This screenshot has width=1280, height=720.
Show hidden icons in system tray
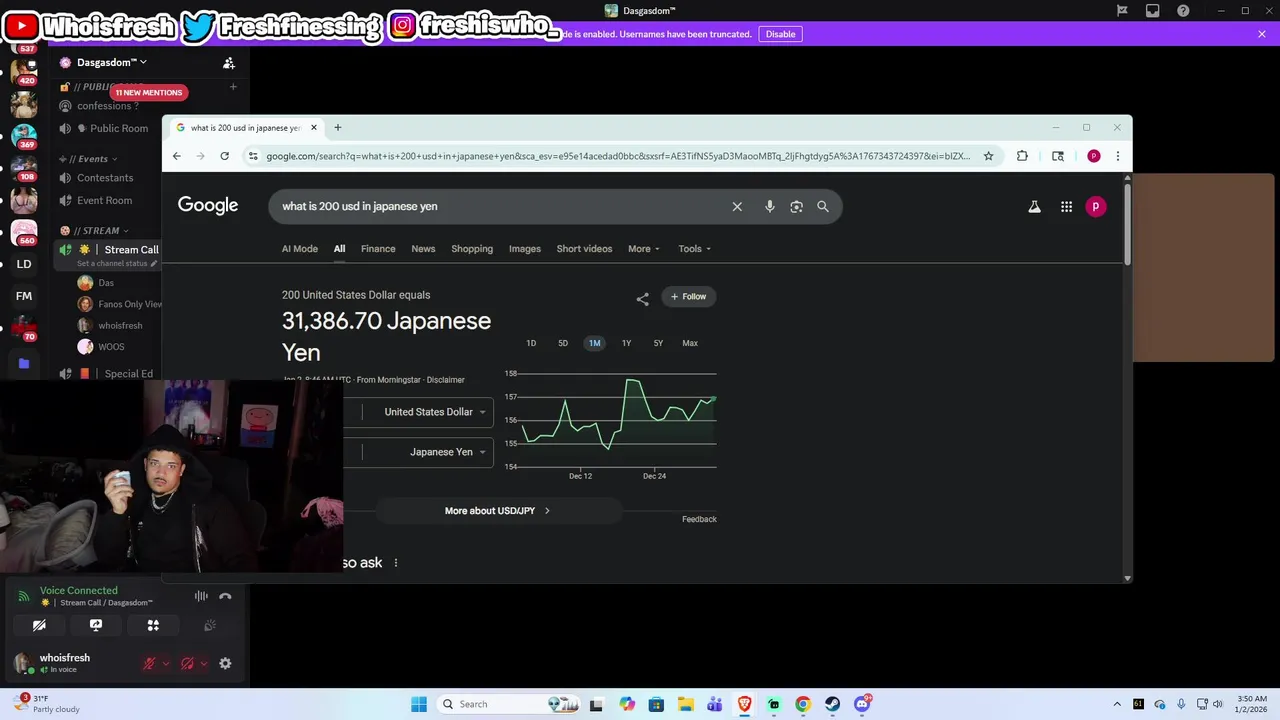(1117, 704)
